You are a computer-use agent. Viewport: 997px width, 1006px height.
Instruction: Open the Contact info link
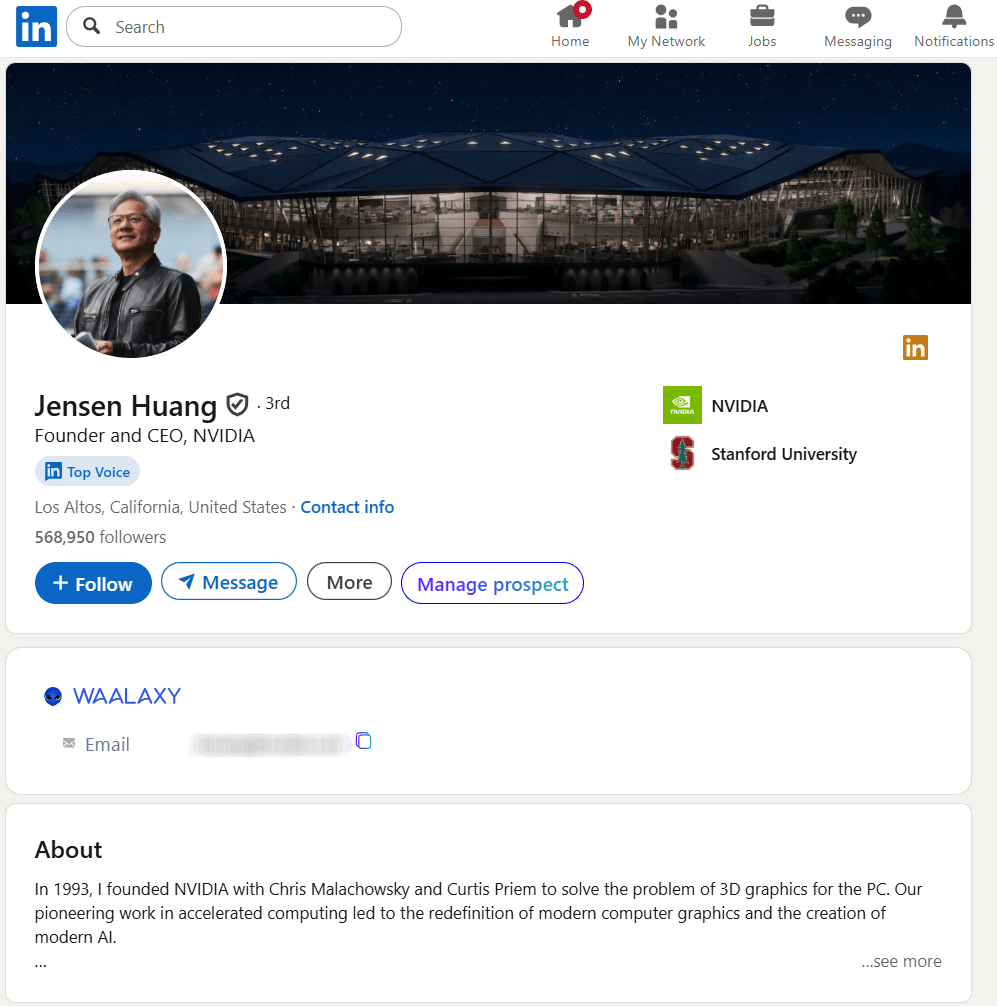[347, 507]
